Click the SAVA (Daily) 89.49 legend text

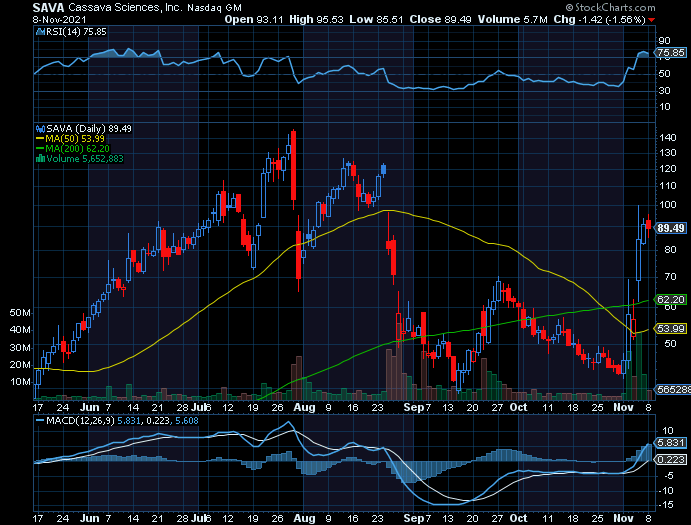point(89,129)
